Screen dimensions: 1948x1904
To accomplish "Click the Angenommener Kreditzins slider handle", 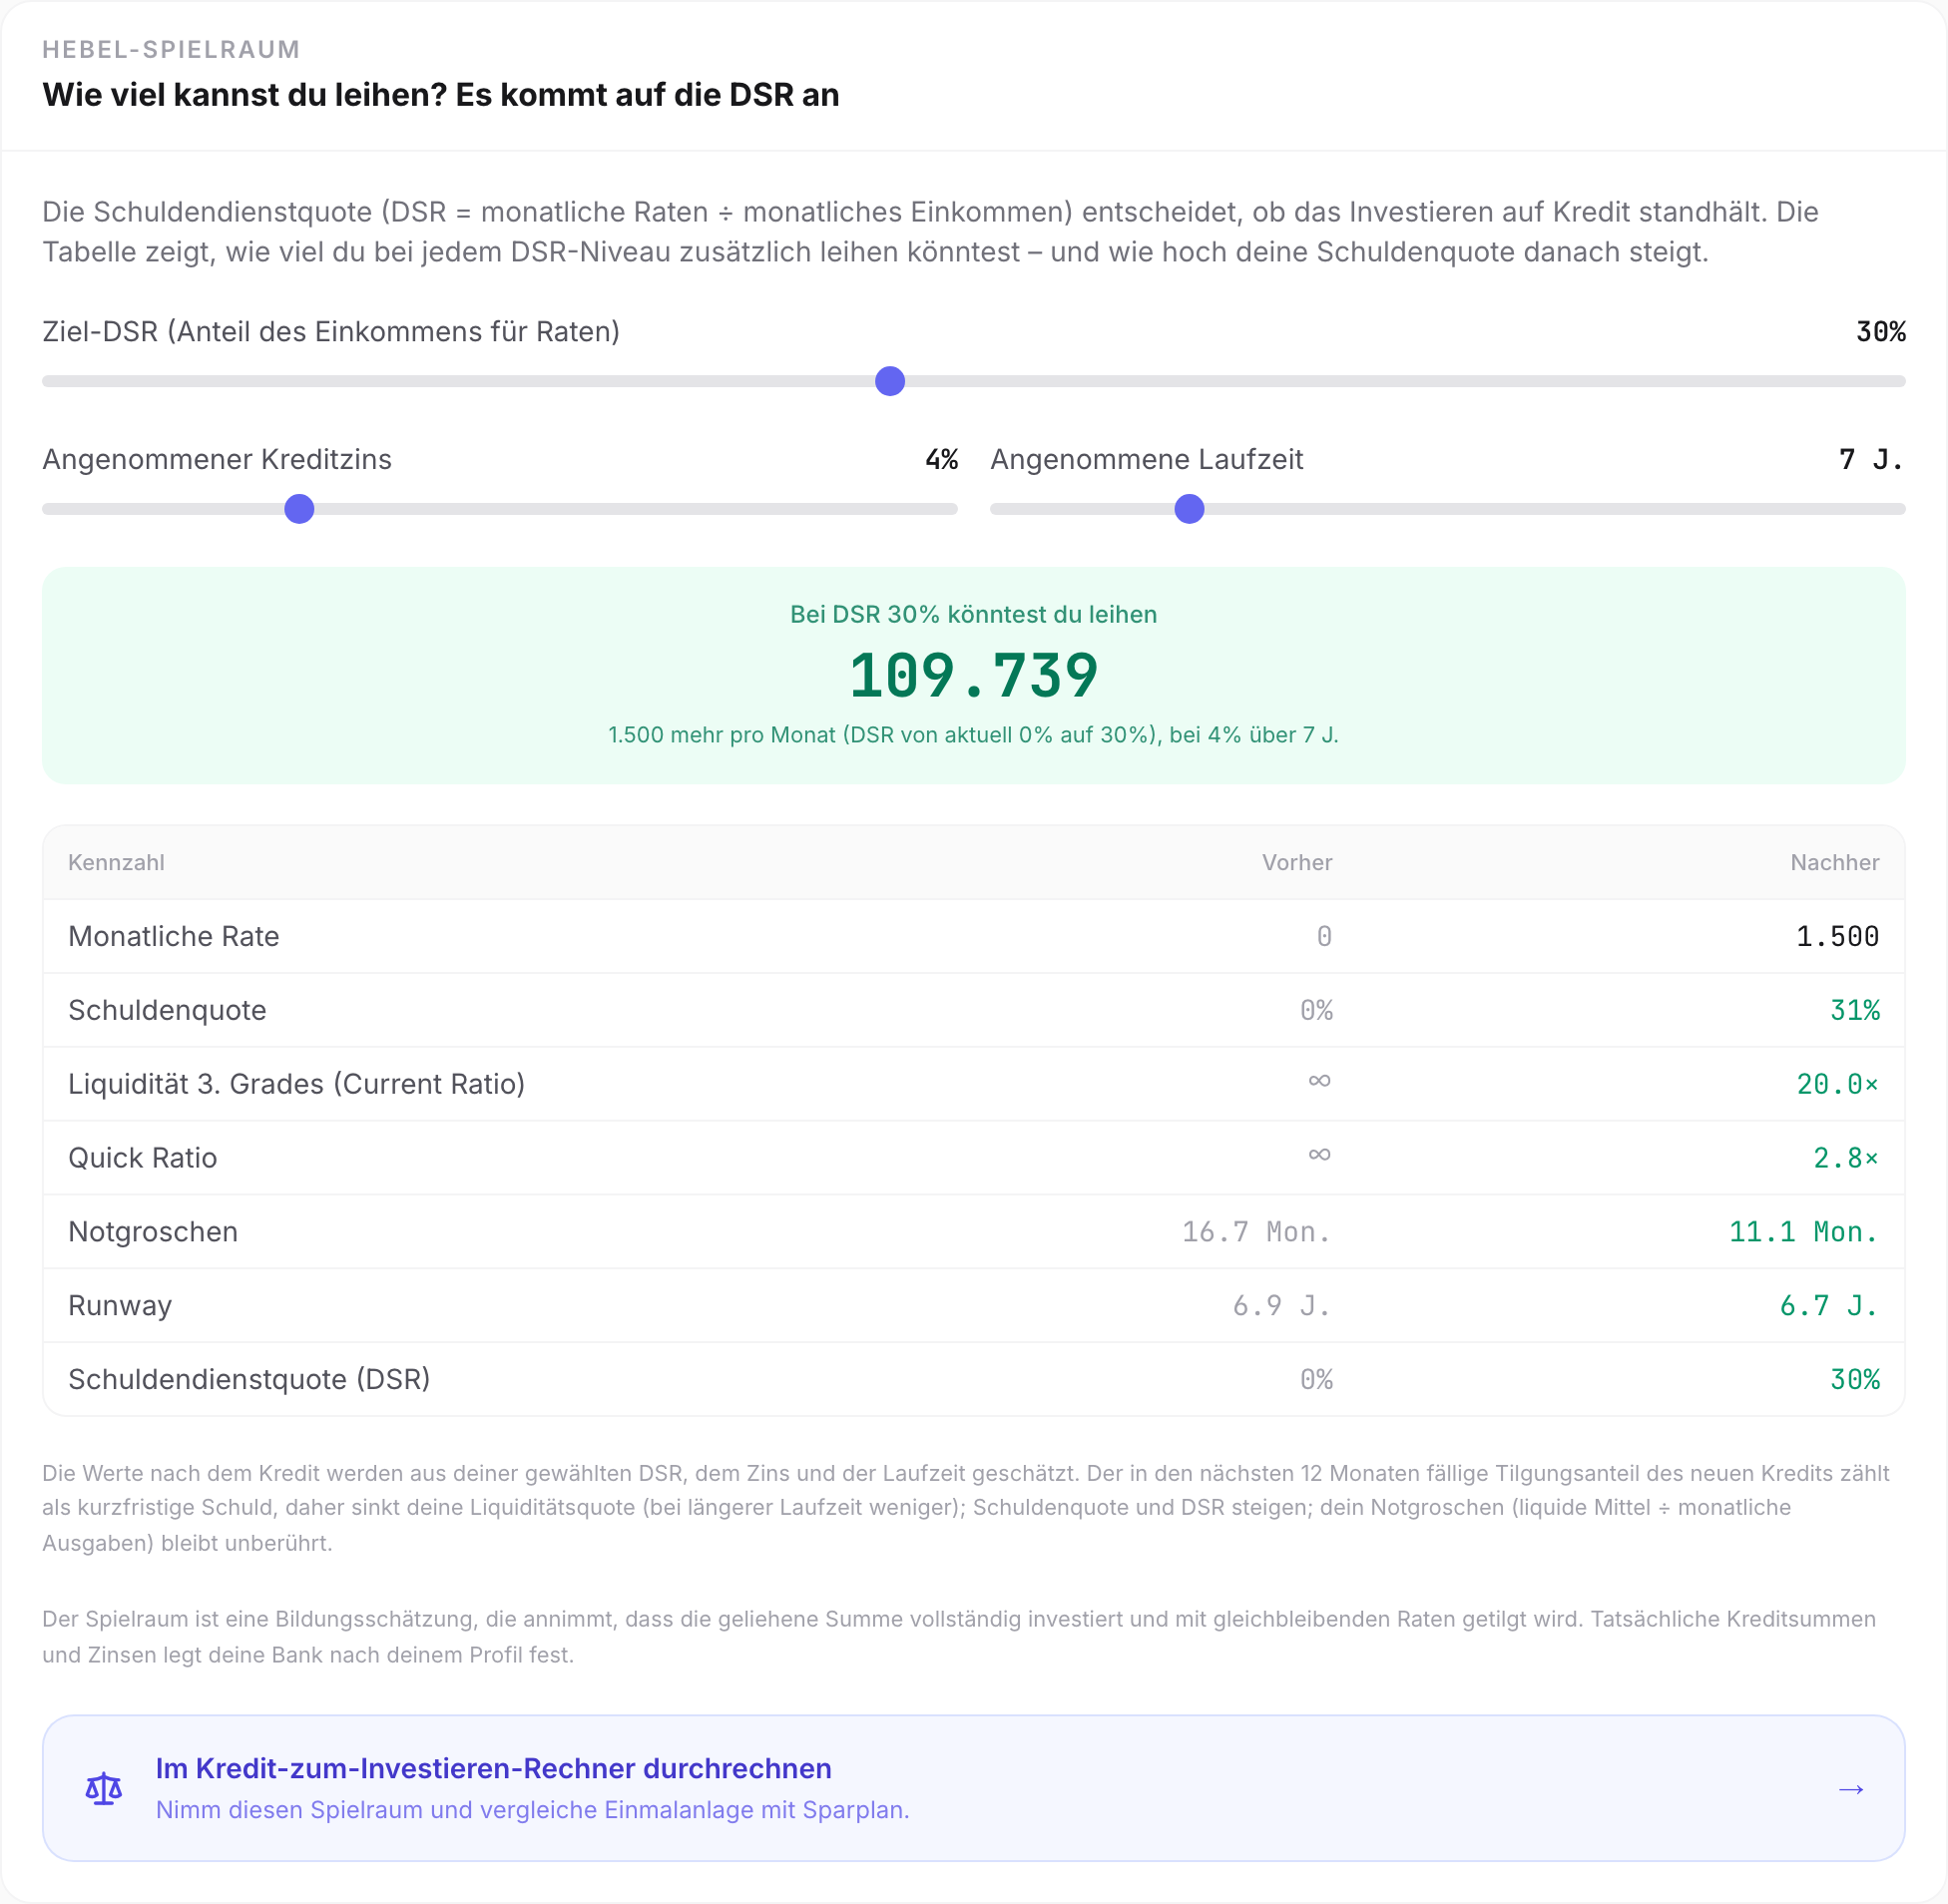I will point(299,509).
